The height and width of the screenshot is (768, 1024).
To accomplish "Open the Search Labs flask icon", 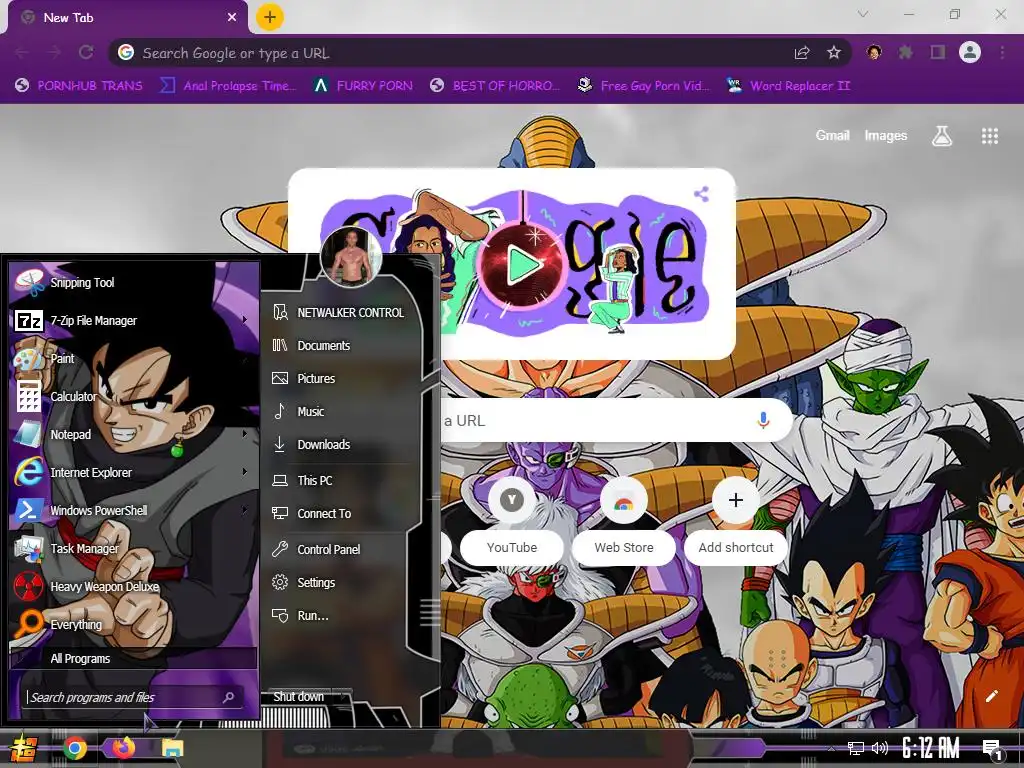I will (942, 136).
